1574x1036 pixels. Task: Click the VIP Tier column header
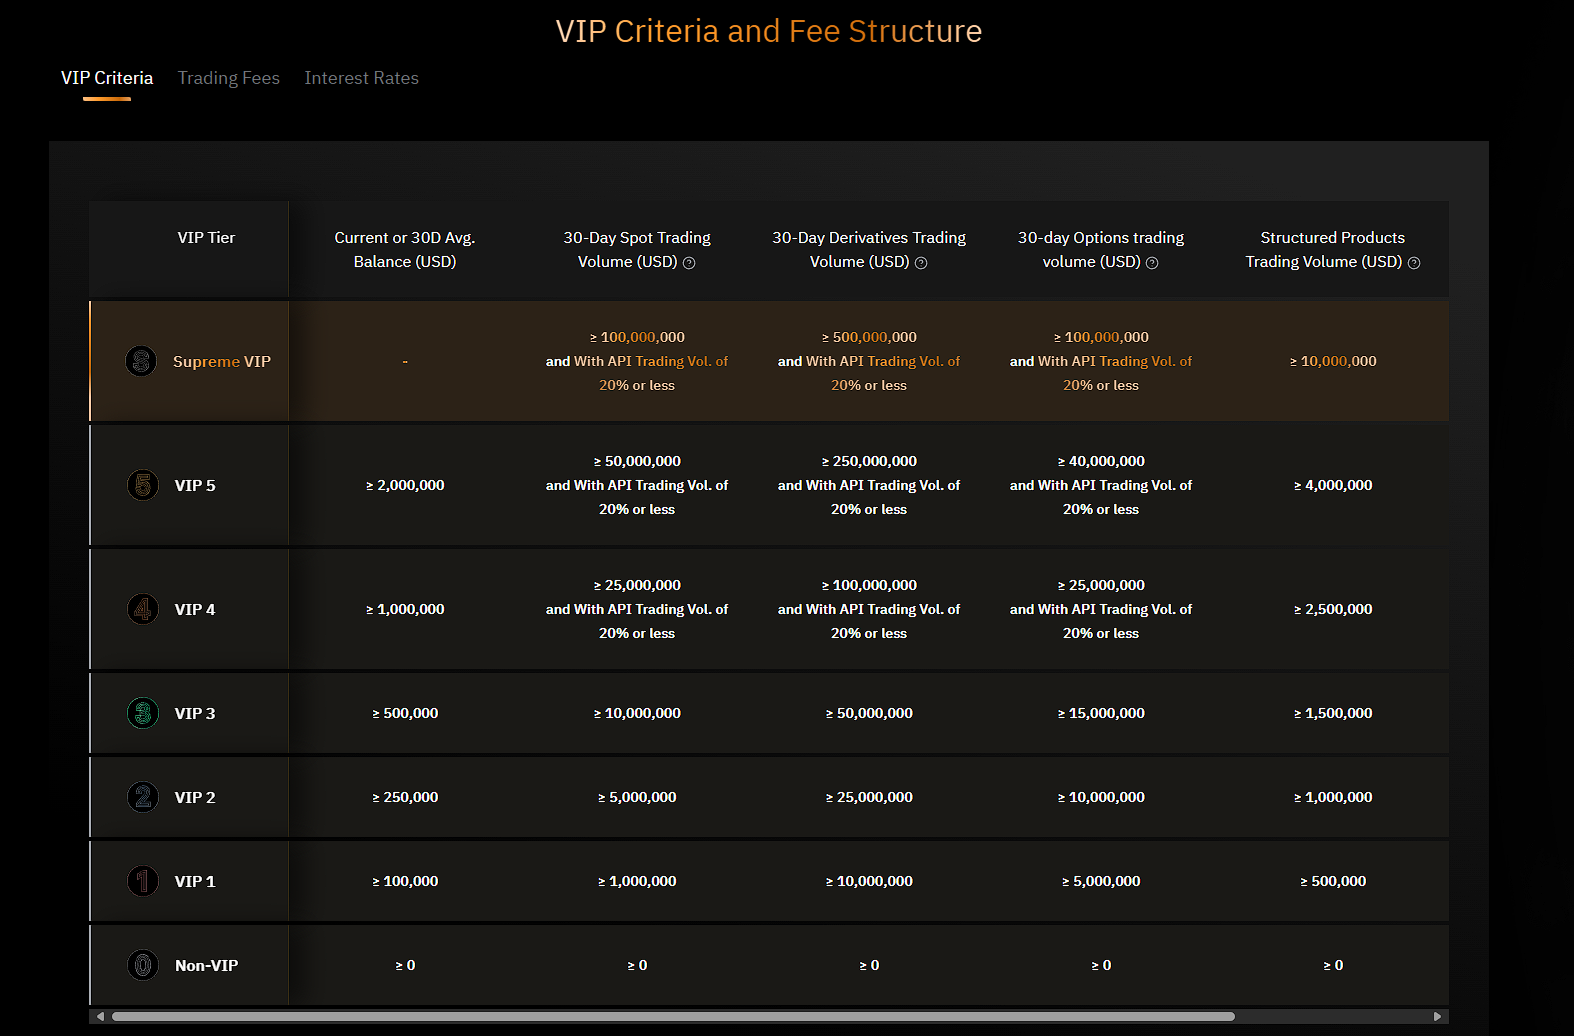[206, 238]
